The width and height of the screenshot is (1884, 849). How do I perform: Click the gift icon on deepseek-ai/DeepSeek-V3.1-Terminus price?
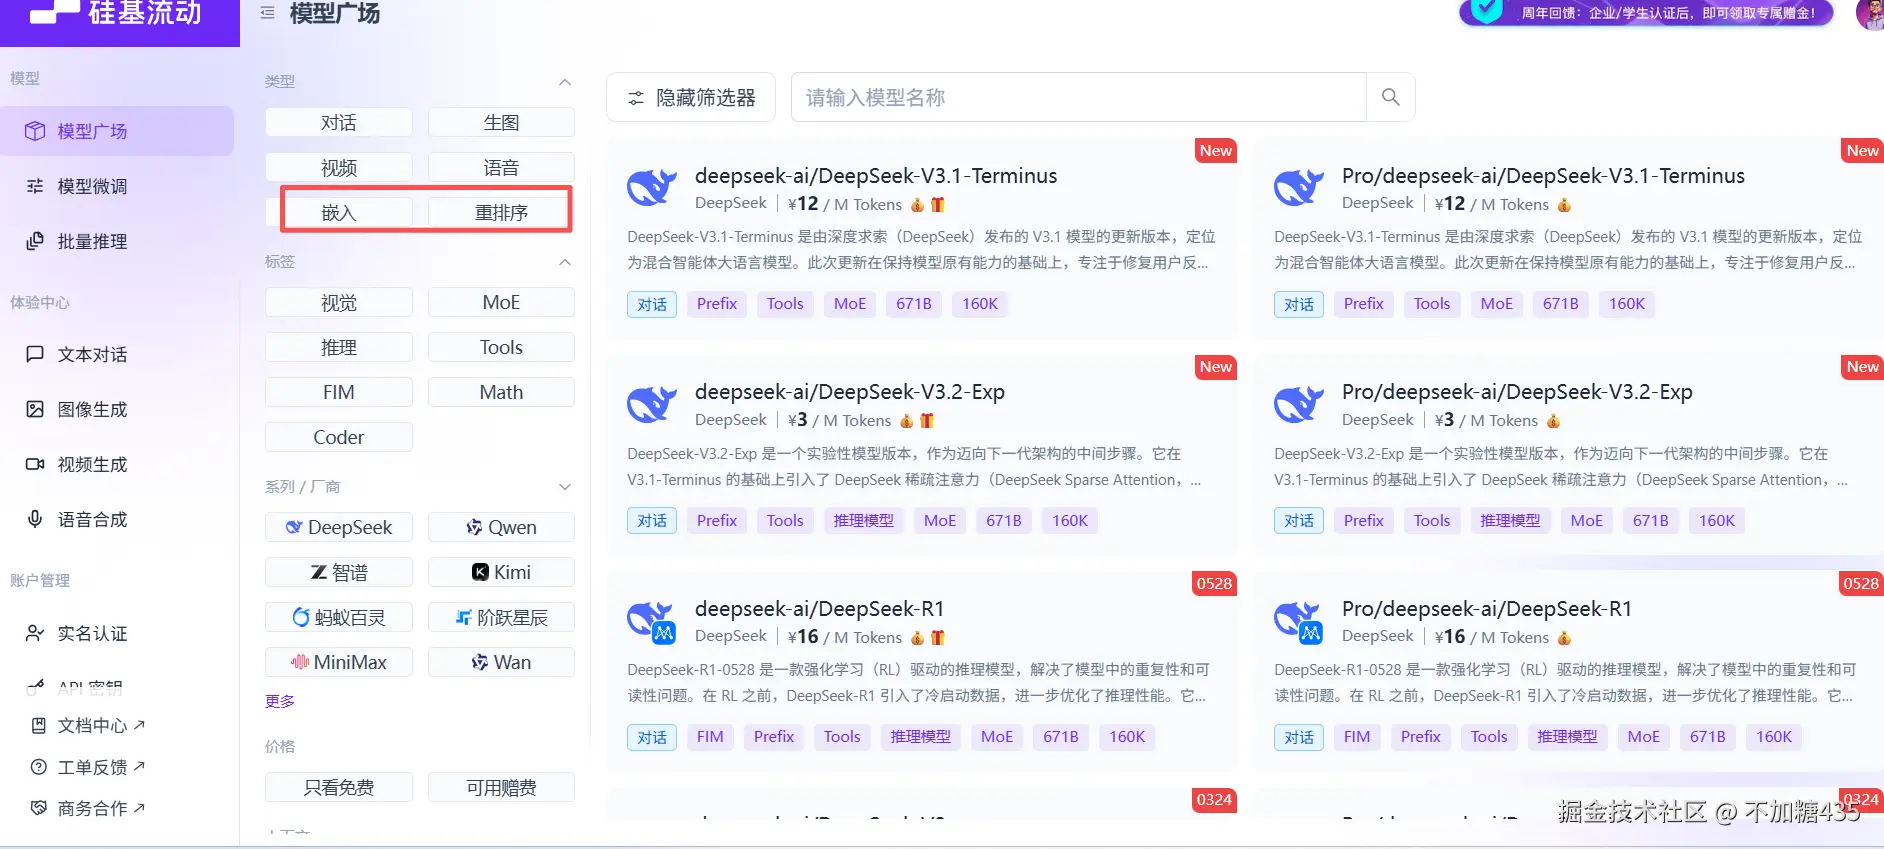pos(938,205)
